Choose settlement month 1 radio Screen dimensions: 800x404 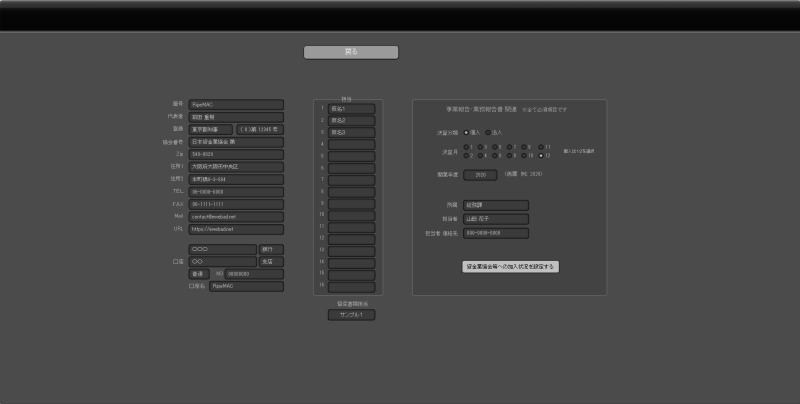(466, 147)
